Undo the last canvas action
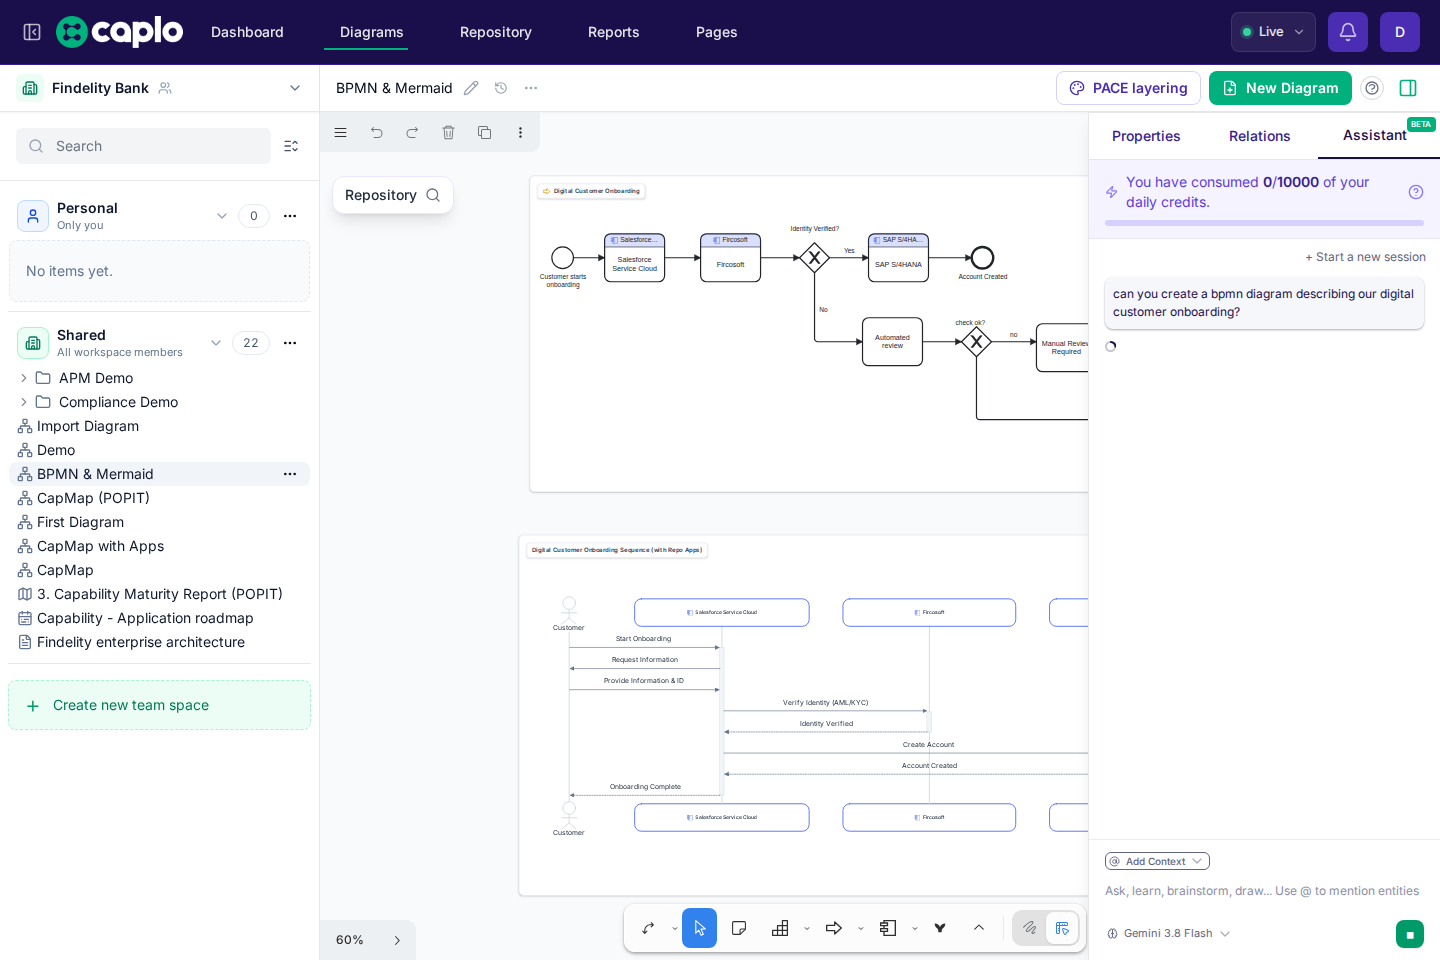This screenshot has width=1440, height=960. pos(377,132)
